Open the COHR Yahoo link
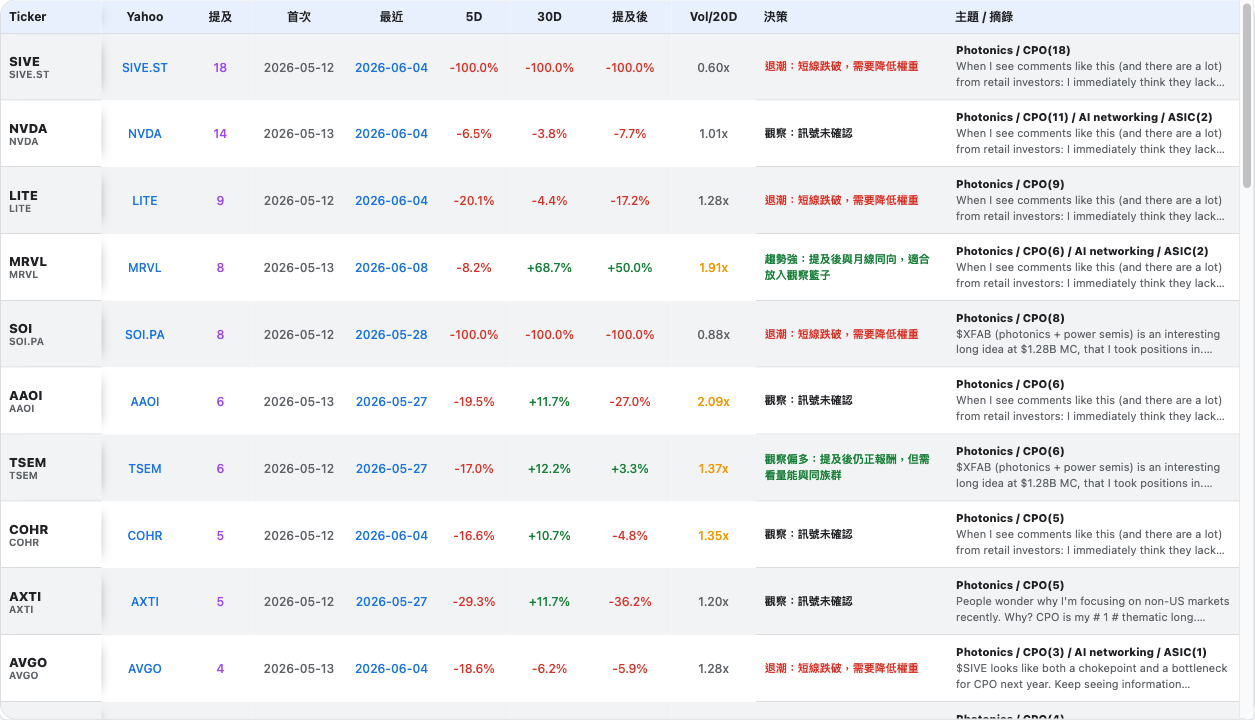1255x720 pixels. click(145, 536)
